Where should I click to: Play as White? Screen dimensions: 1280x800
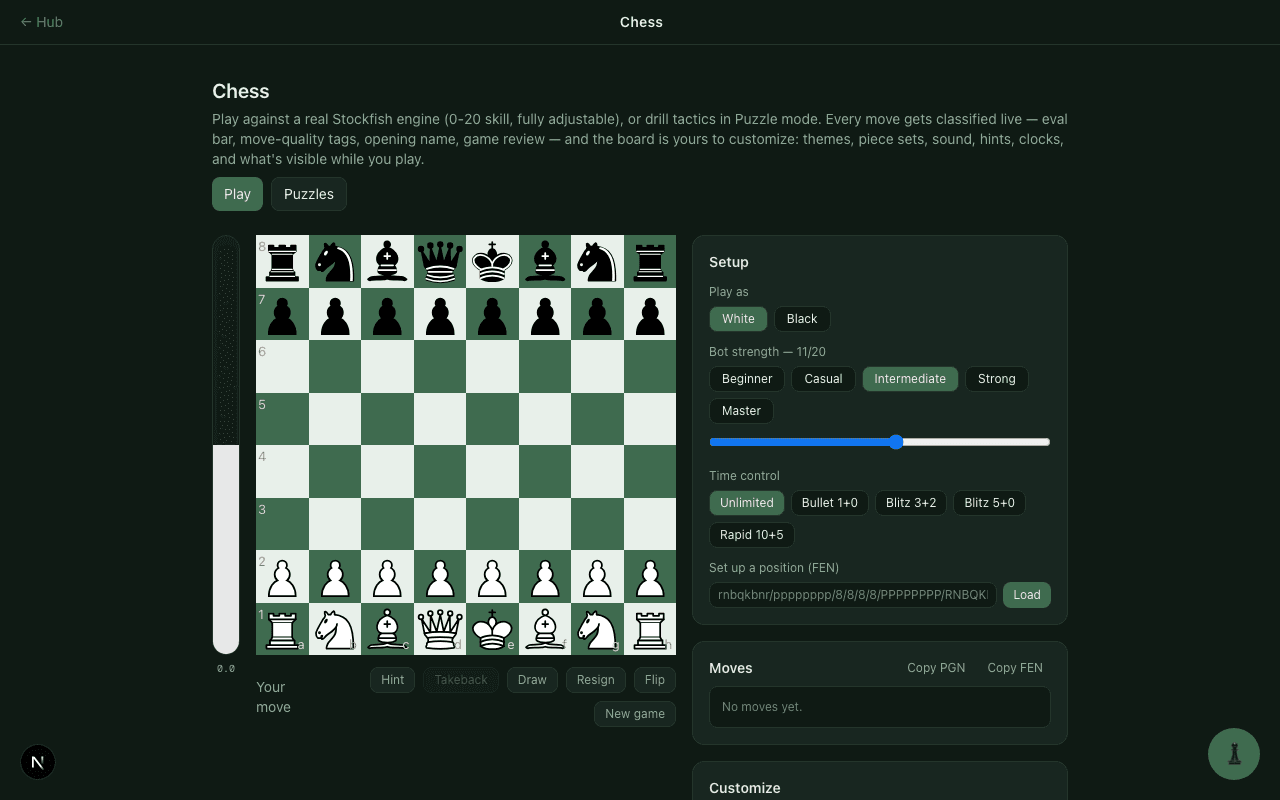point(738,319)
